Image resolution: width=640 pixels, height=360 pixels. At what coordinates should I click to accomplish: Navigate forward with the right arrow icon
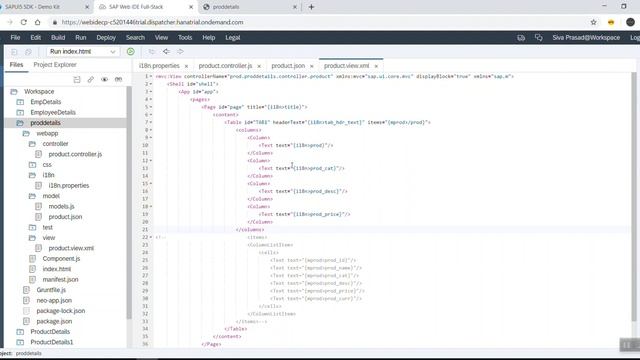click(x=180, y=51)
